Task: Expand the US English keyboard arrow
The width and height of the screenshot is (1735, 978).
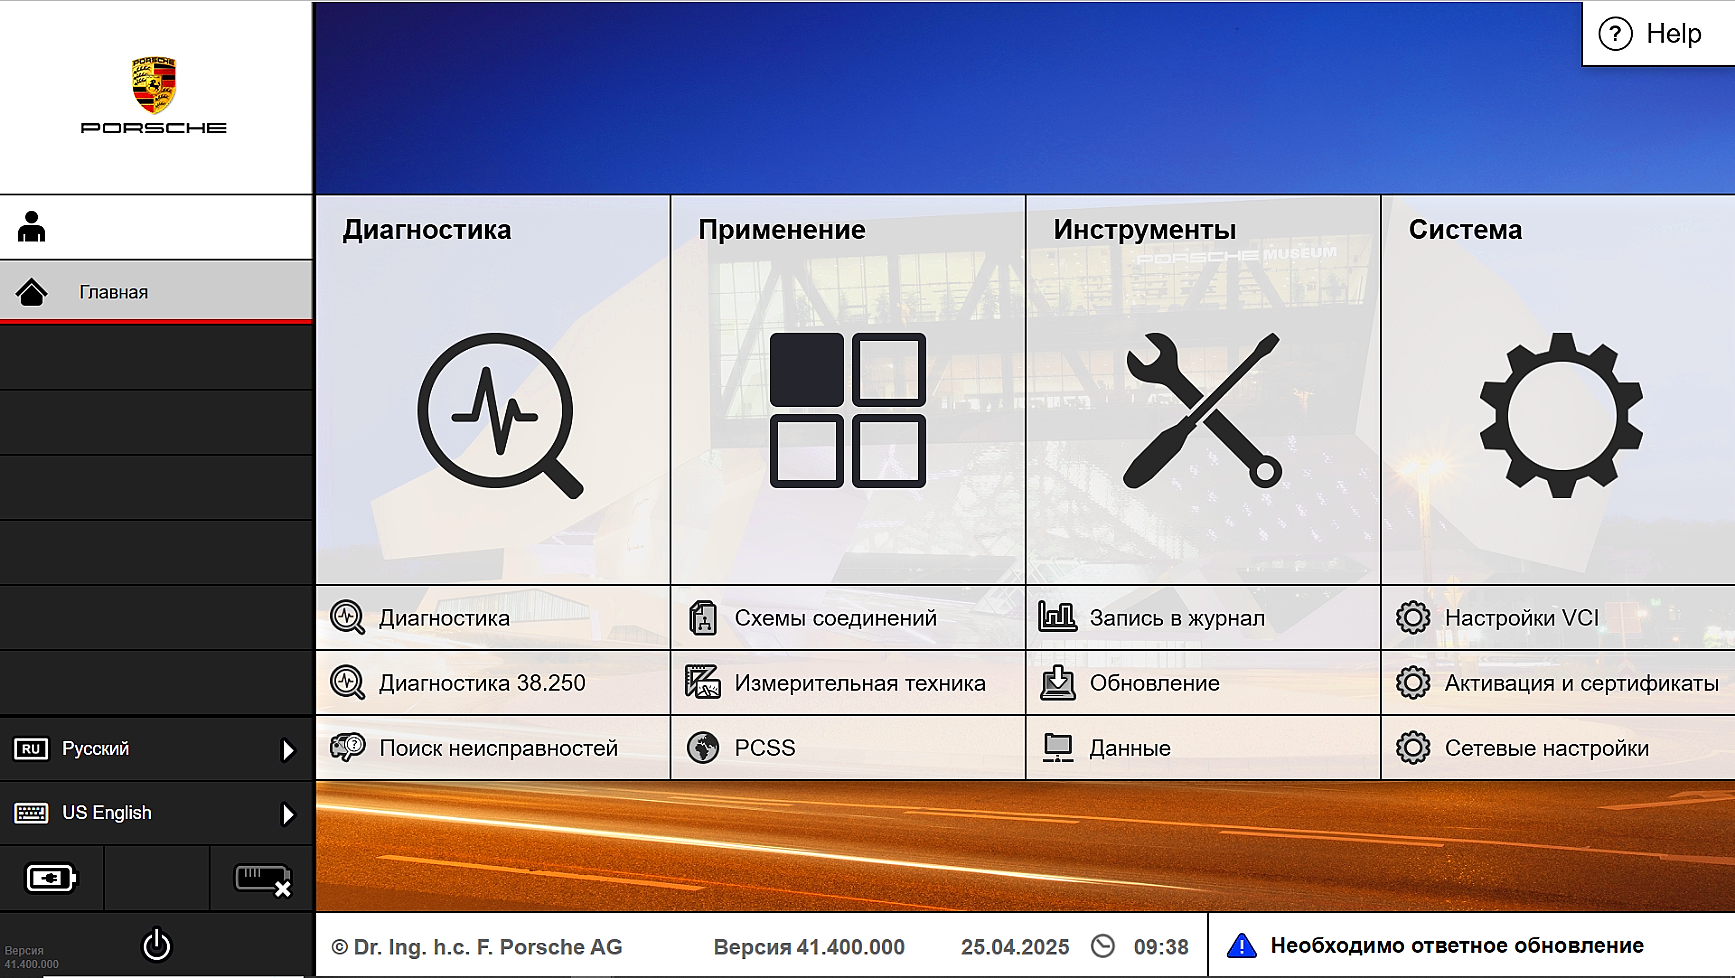Action: tap(288, 814)
